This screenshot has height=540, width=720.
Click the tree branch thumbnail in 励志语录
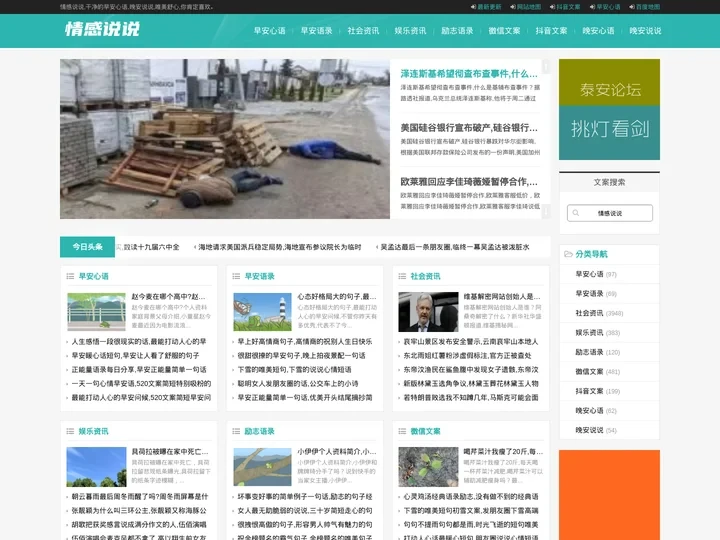262,467
